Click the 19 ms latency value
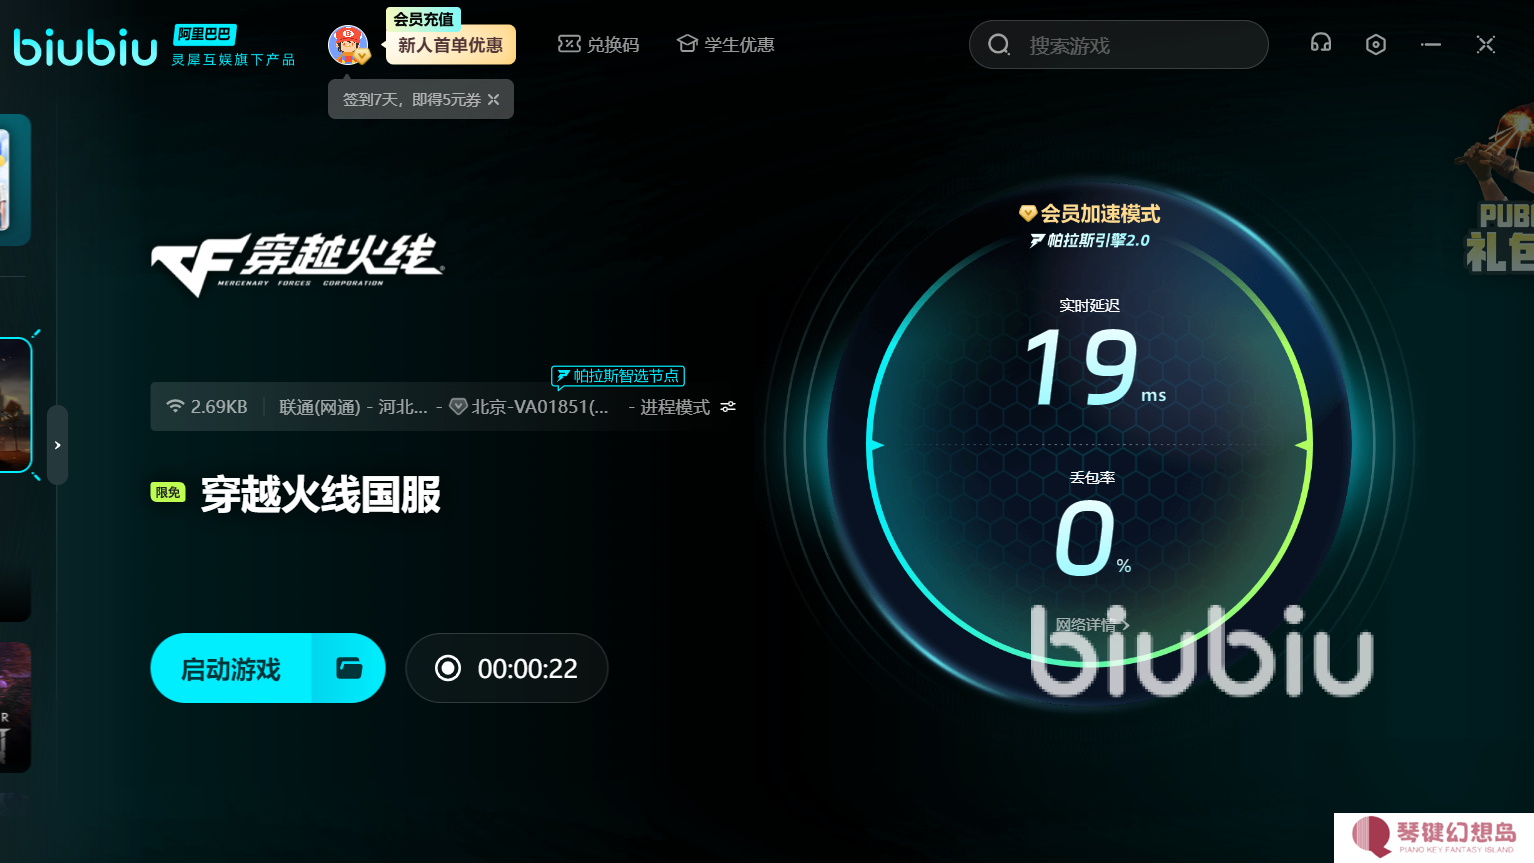The width and height of the screenshot is (1534, 863). tap(1094, 368)
